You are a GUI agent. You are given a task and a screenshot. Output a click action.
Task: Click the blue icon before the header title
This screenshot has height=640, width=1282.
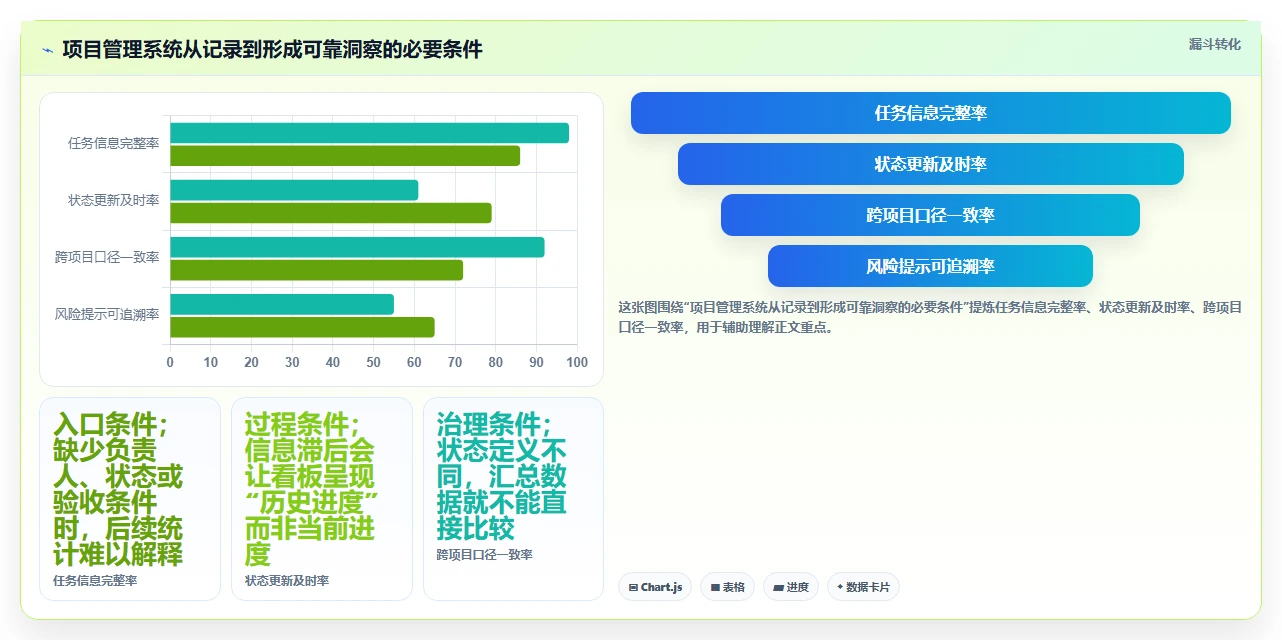point(47,50)
